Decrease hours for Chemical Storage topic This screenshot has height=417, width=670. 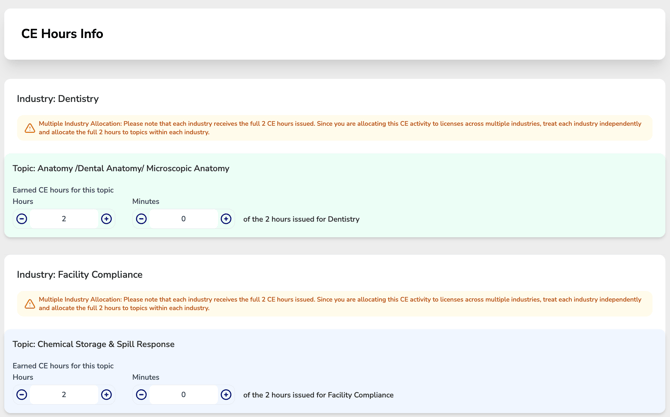click(22, 395)
